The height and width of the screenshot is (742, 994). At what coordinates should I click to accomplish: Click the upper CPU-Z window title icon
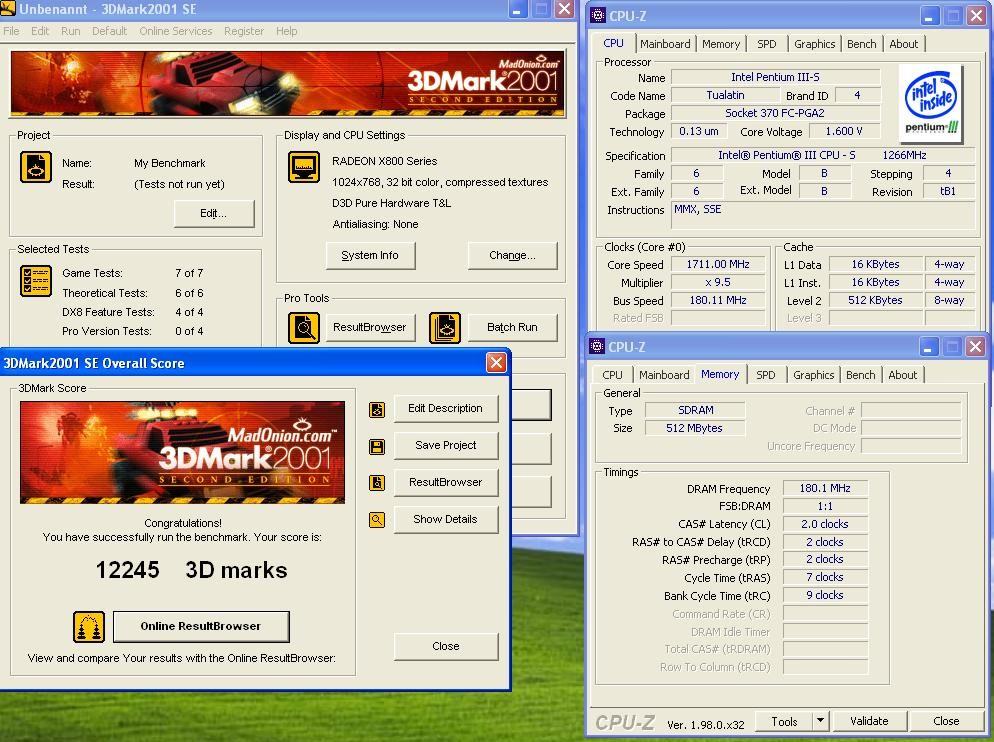[597, 15]
